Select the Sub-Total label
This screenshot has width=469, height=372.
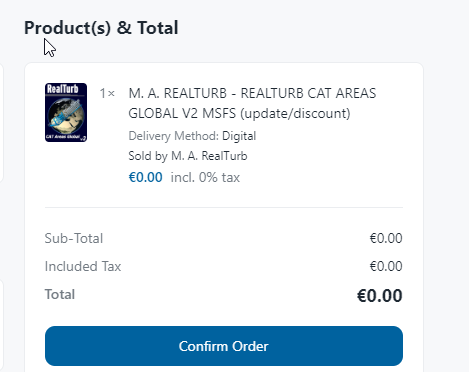tap(74, 238)
